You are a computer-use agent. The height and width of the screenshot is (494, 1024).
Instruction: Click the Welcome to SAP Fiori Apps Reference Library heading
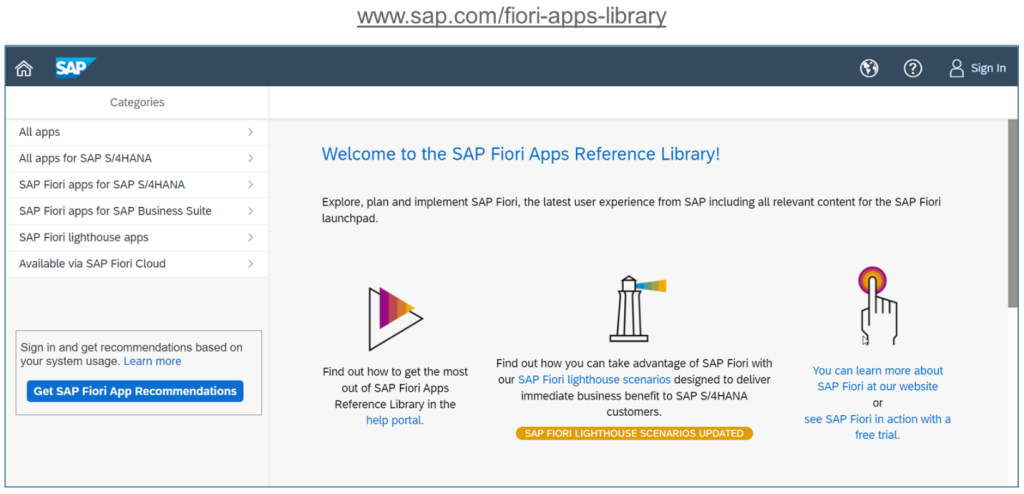point(521,155)
